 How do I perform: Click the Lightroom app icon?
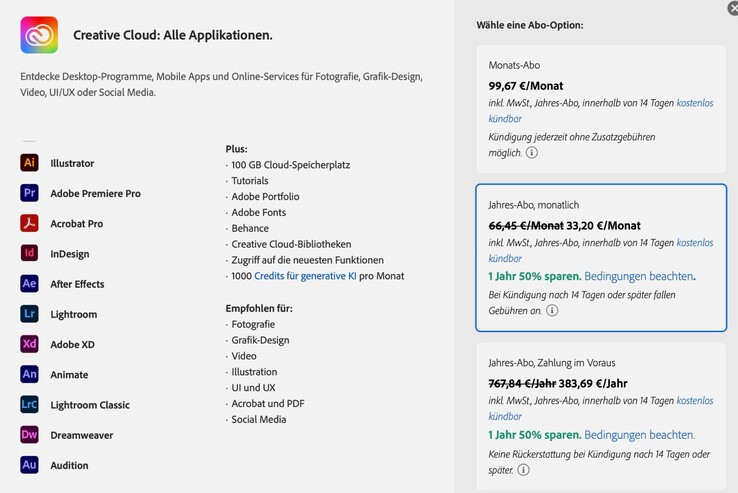click(x=30, y=314)
